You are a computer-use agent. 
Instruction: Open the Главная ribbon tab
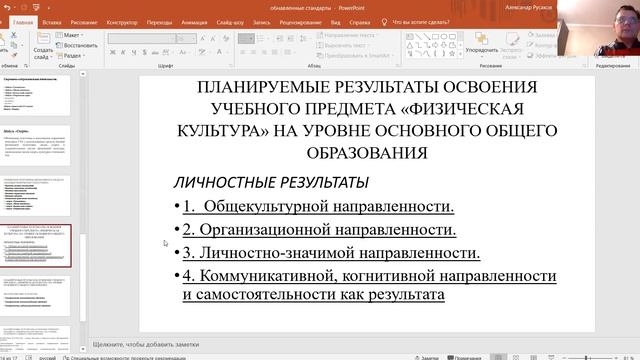click(x=23, y=22)
